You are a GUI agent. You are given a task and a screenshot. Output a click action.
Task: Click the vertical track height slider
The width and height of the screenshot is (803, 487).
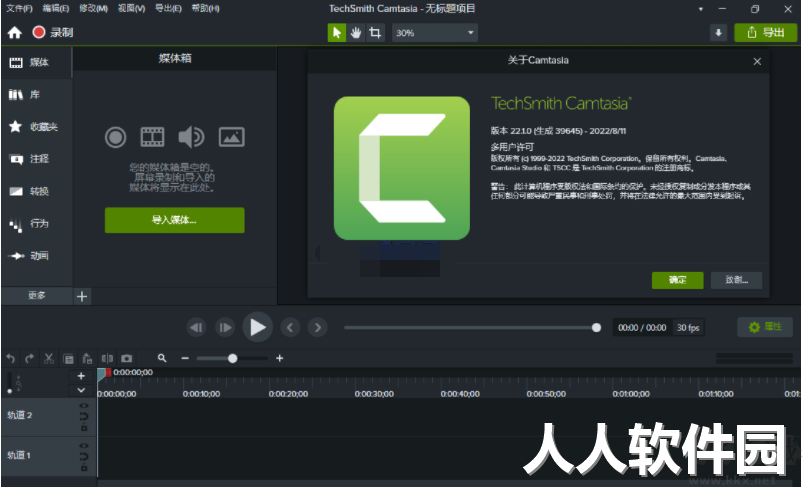point(9,384)
